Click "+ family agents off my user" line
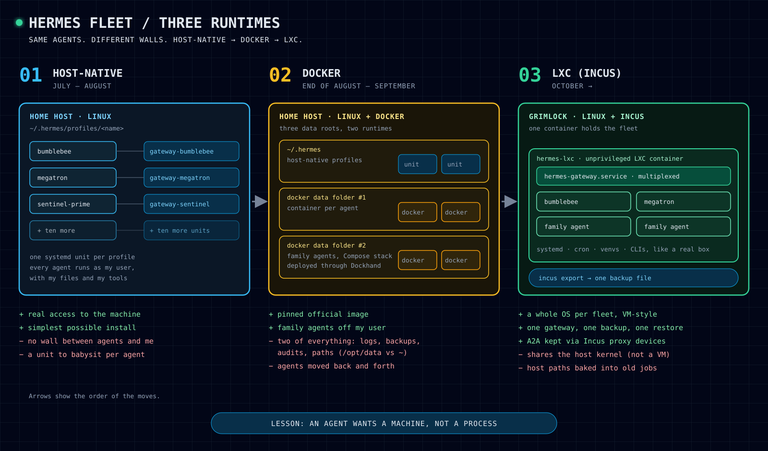The image size is (768, 451). [327, 328]
